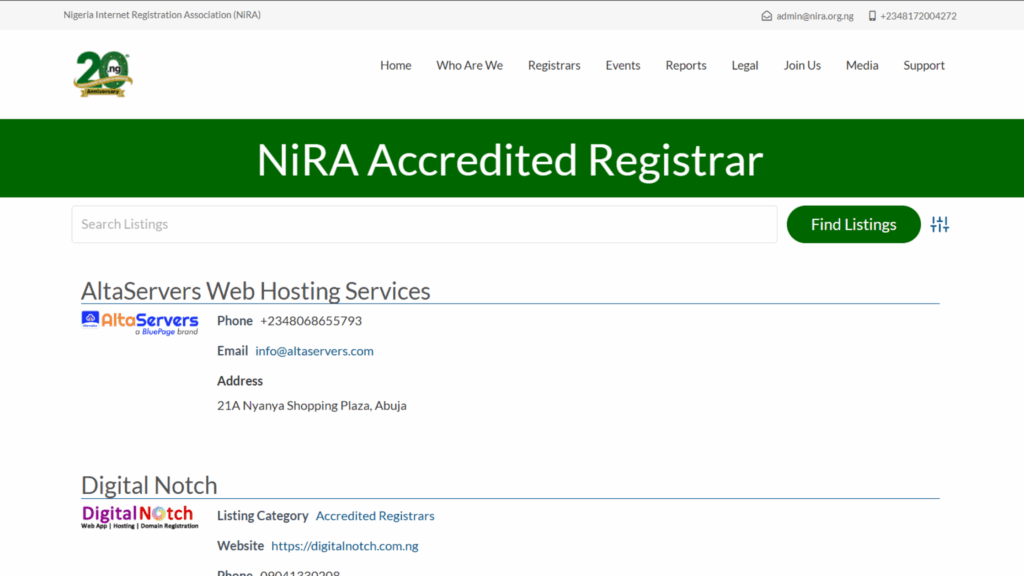The image size is (1024, 576).
Task: Select AltaServers phone number +2348068655793
Action: point(311,321)
